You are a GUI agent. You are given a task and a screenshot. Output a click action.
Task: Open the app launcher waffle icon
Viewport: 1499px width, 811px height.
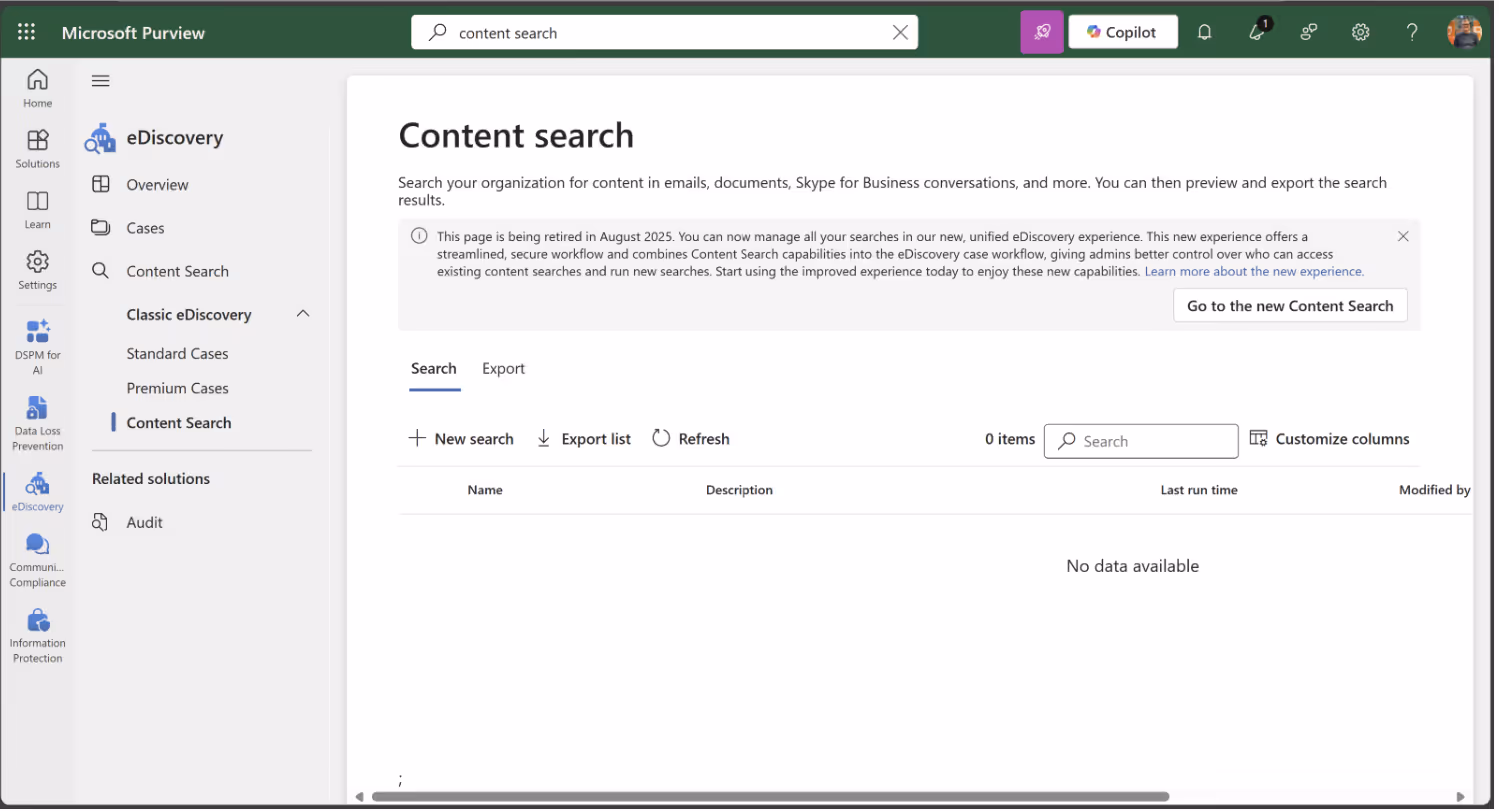(27, 32)
